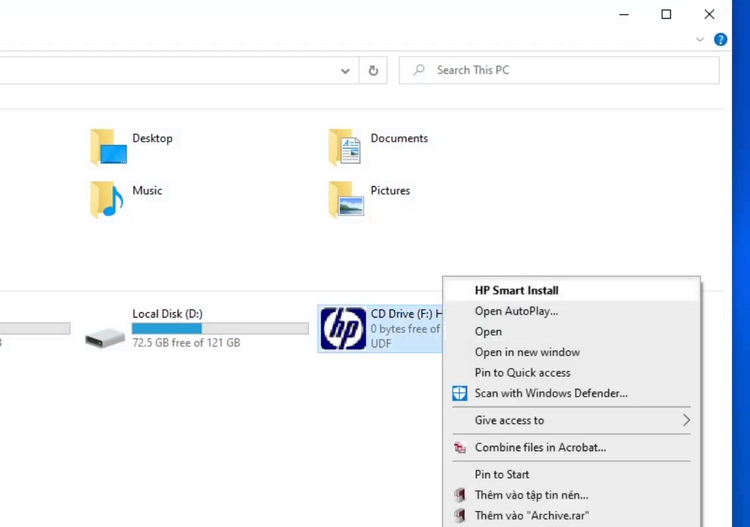Click the Windows Defender shield icon
This screenshot has height=527, width=750.
460,394
